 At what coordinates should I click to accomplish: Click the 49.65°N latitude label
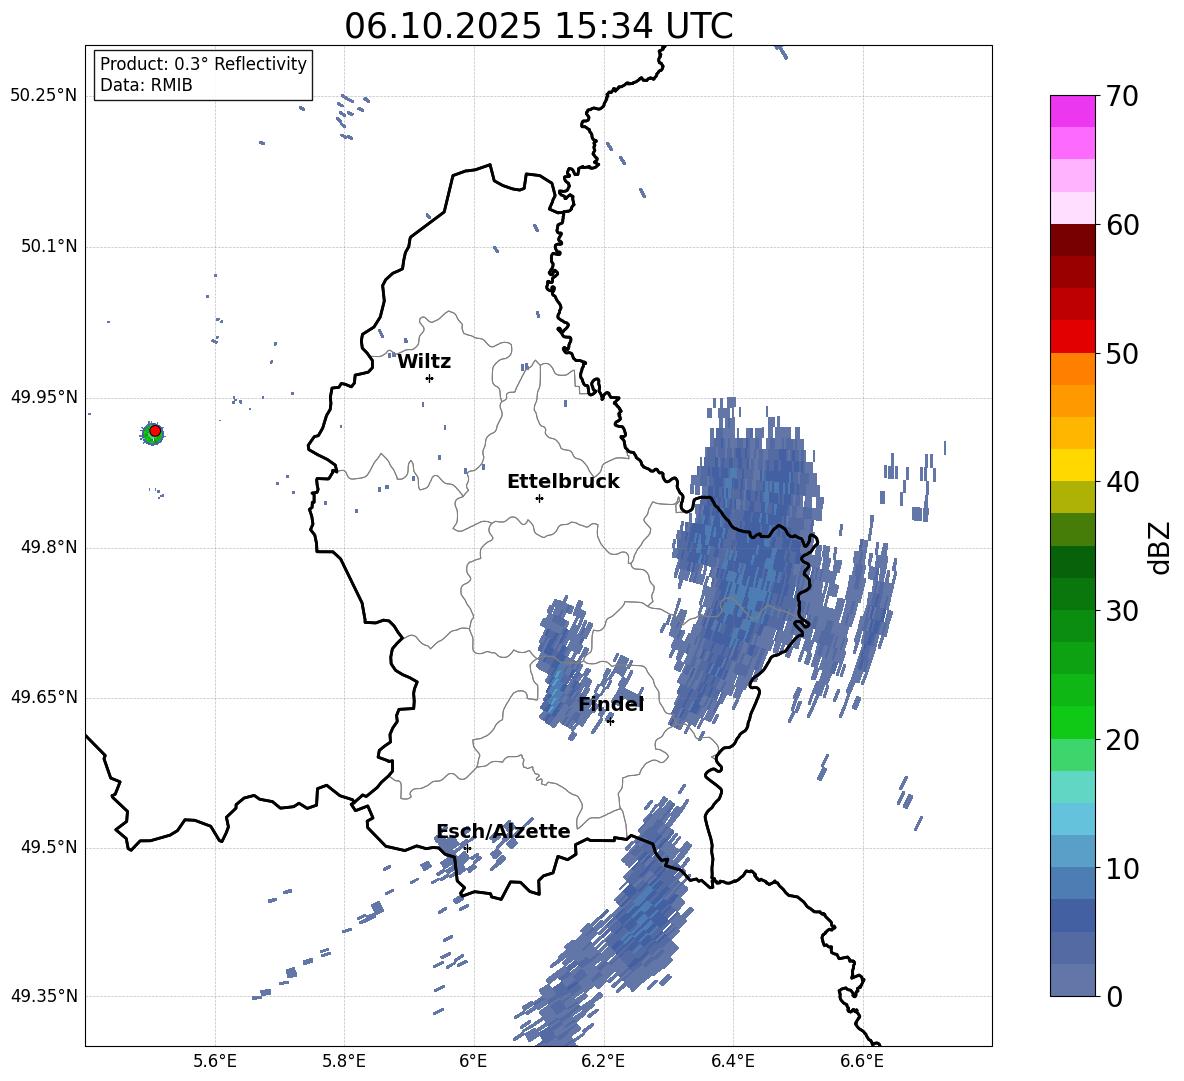[x=44, y=697]
